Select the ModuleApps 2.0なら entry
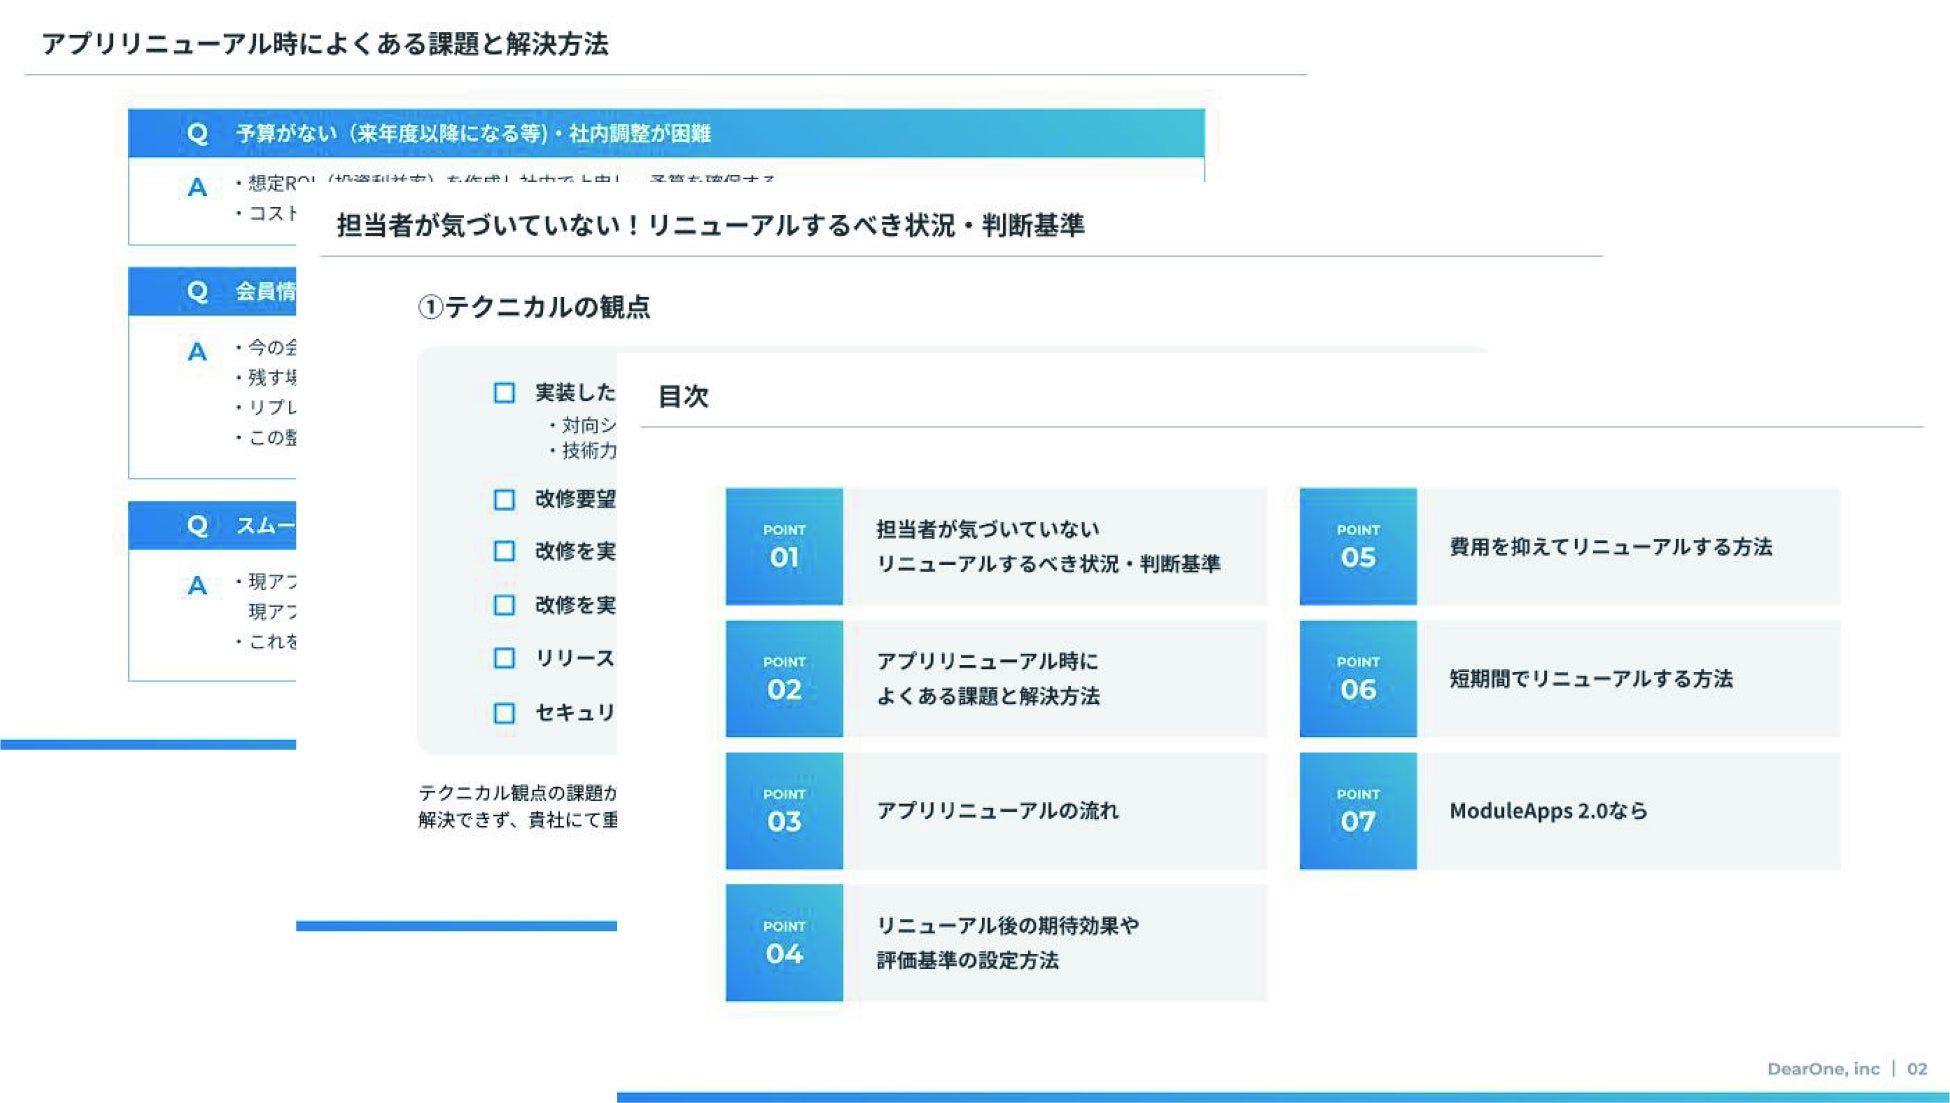Image resolution: width=1950 pixels, height=1103 pixels. click(x=1548, y=811)
